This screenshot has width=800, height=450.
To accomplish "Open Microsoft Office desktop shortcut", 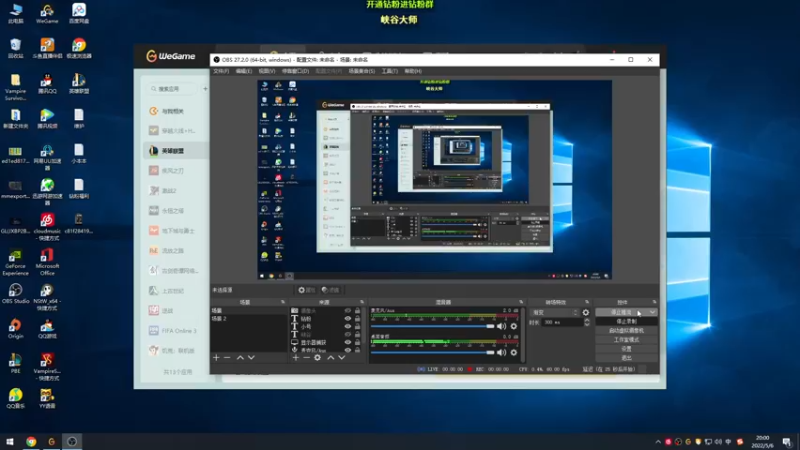I will [47, 262].
